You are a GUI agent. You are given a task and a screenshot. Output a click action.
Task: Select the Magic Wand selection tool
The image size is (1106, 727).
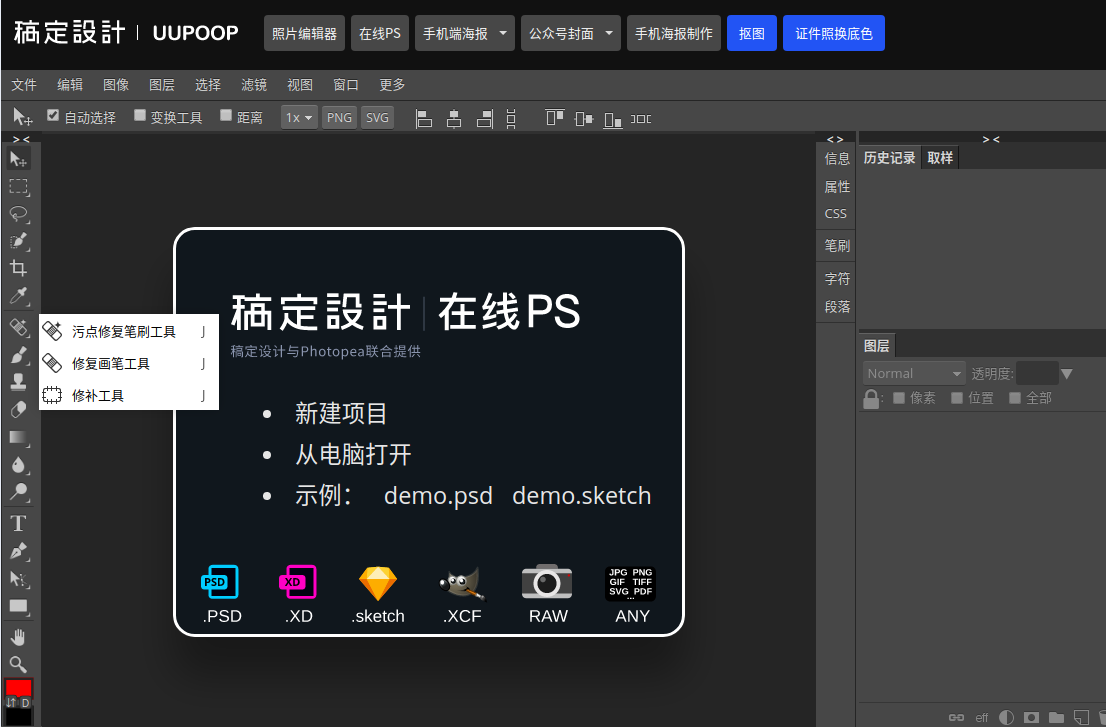pyautogui.click(x=18, y=241)
